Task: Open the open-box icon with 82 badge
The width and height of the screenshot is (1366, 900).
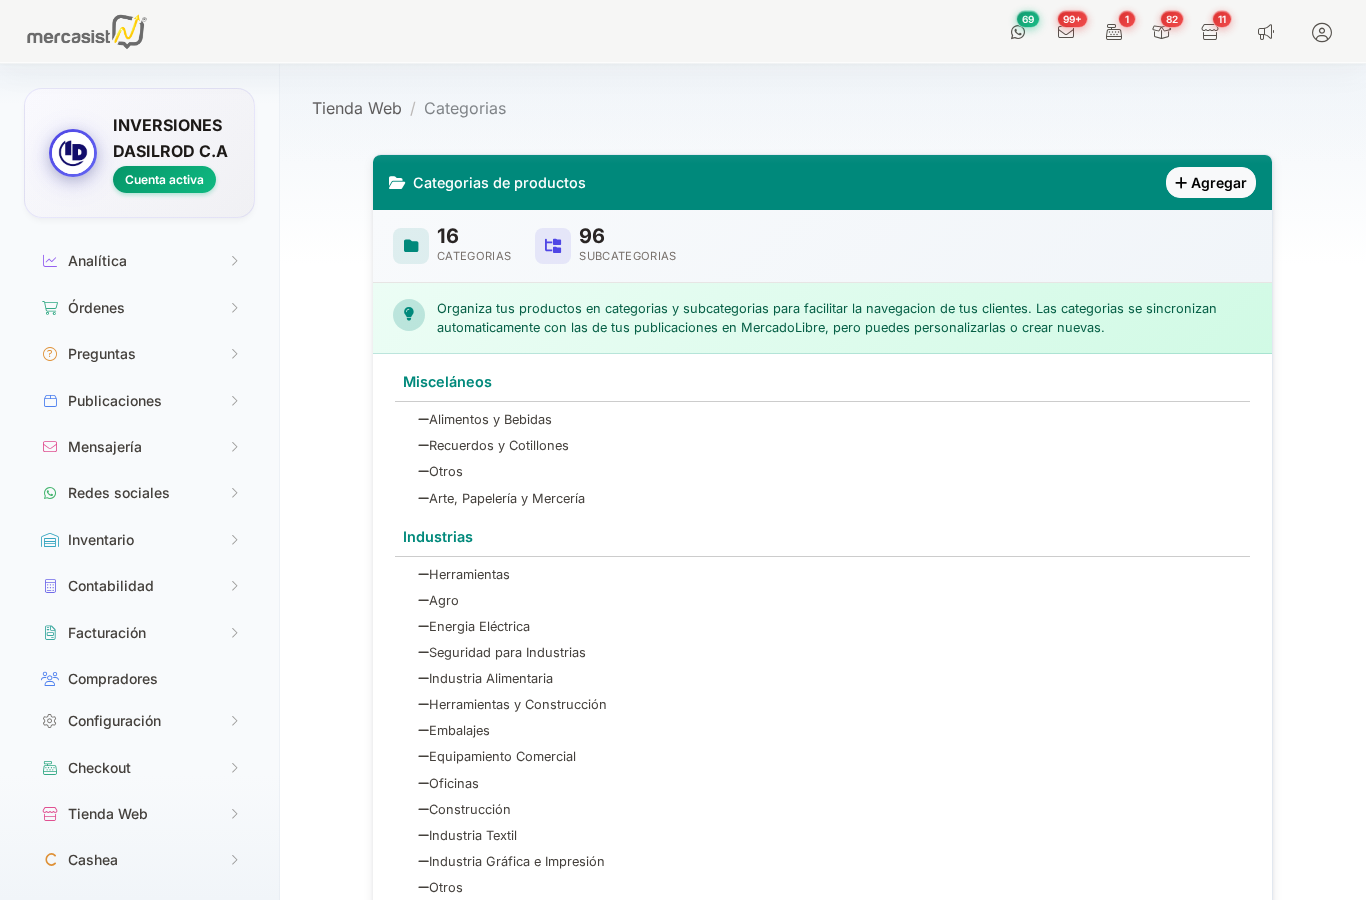Action: [1161, 32]
